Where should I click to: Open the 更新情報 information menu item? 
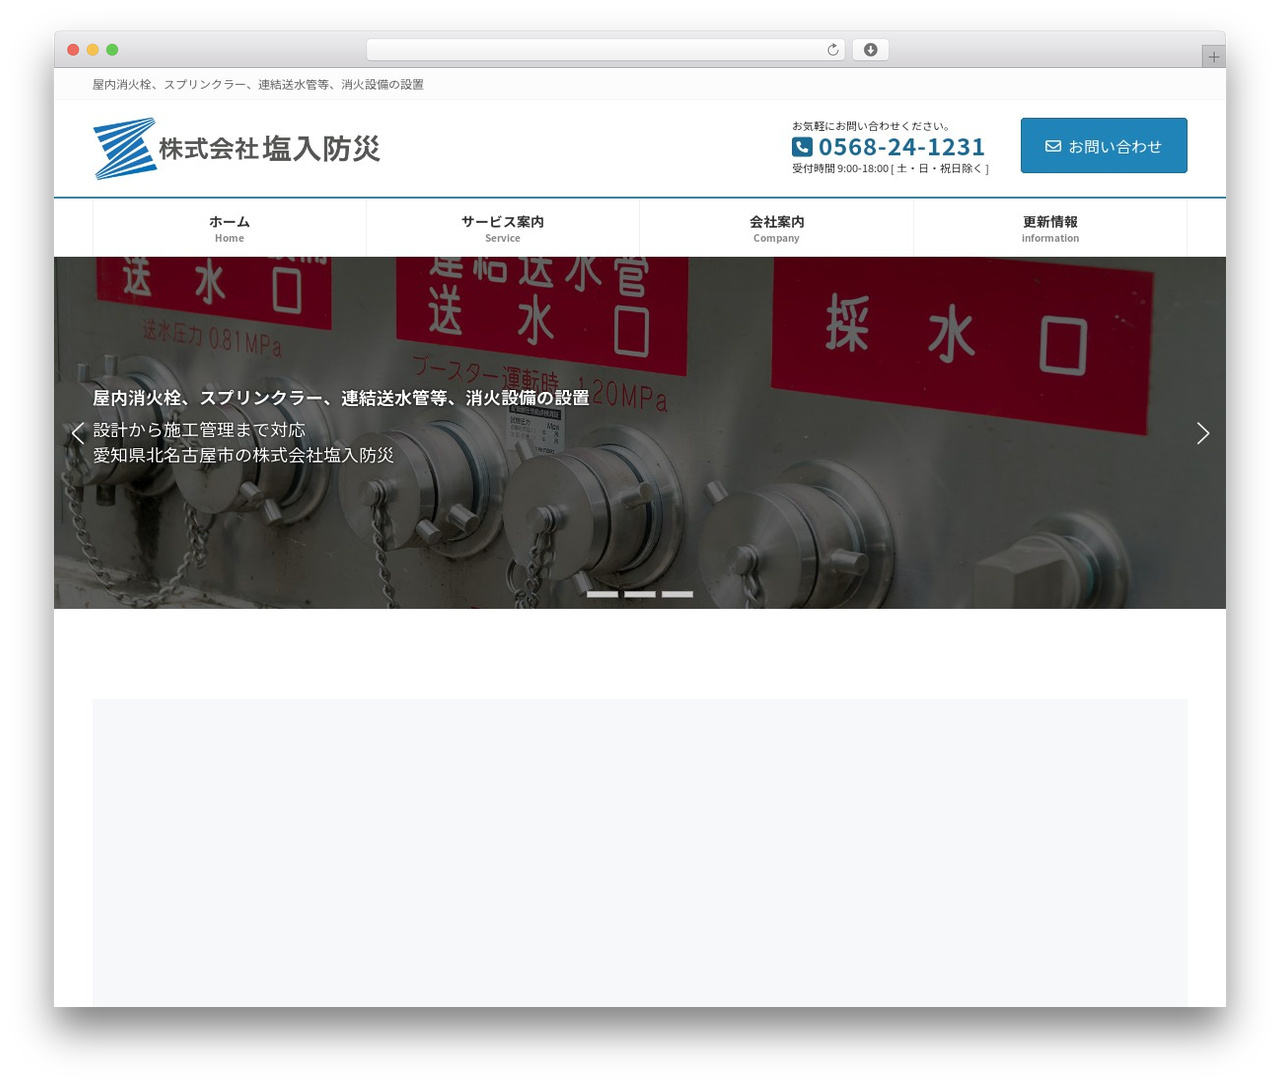(x=1050, y=228)
